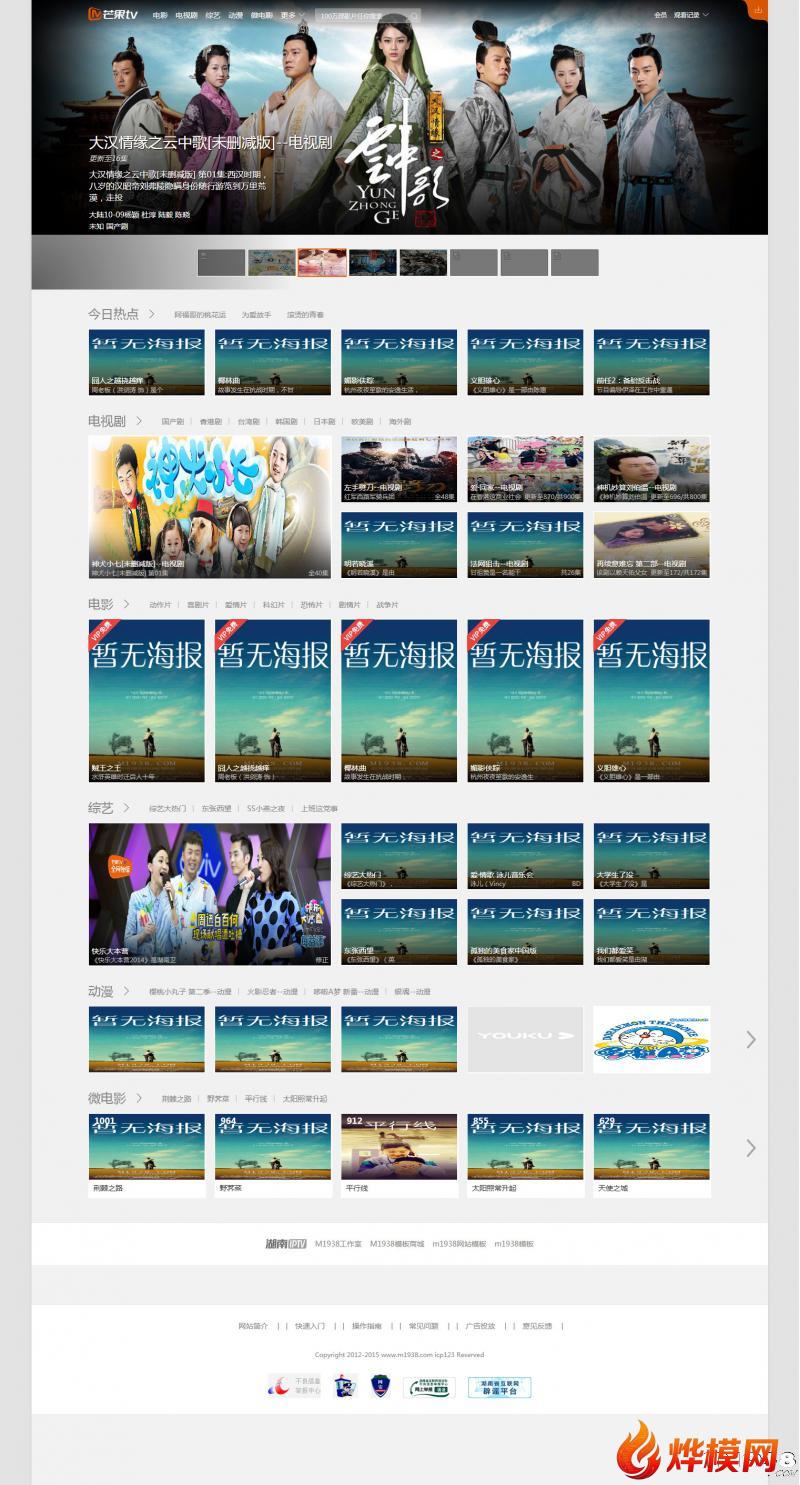The width and height of the screenshot is (800, 1485).
Task: Click the 网站简介 footer link
Action: click(253, 1326)
